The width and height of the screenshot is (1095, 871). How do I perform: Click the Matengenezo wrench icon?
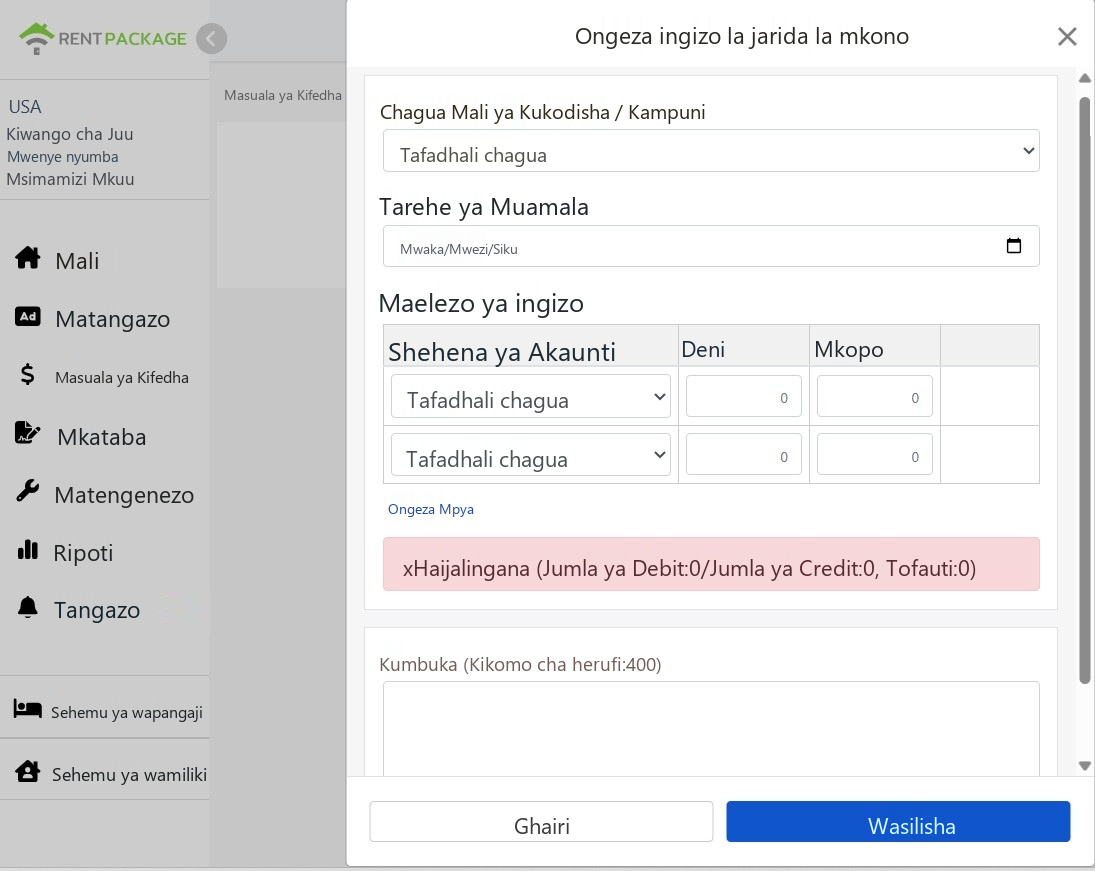coord(28,492)
